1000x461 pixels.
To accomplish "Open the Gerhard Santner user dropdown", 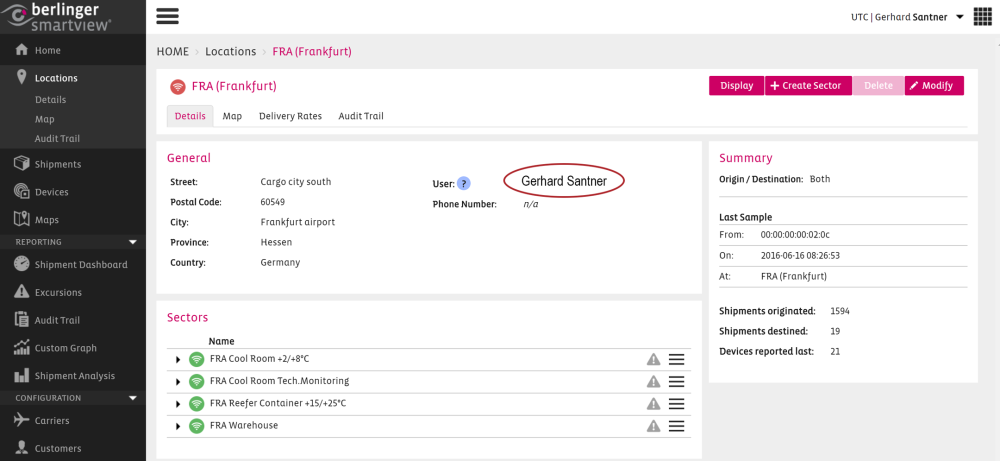I will click(959, 17).
